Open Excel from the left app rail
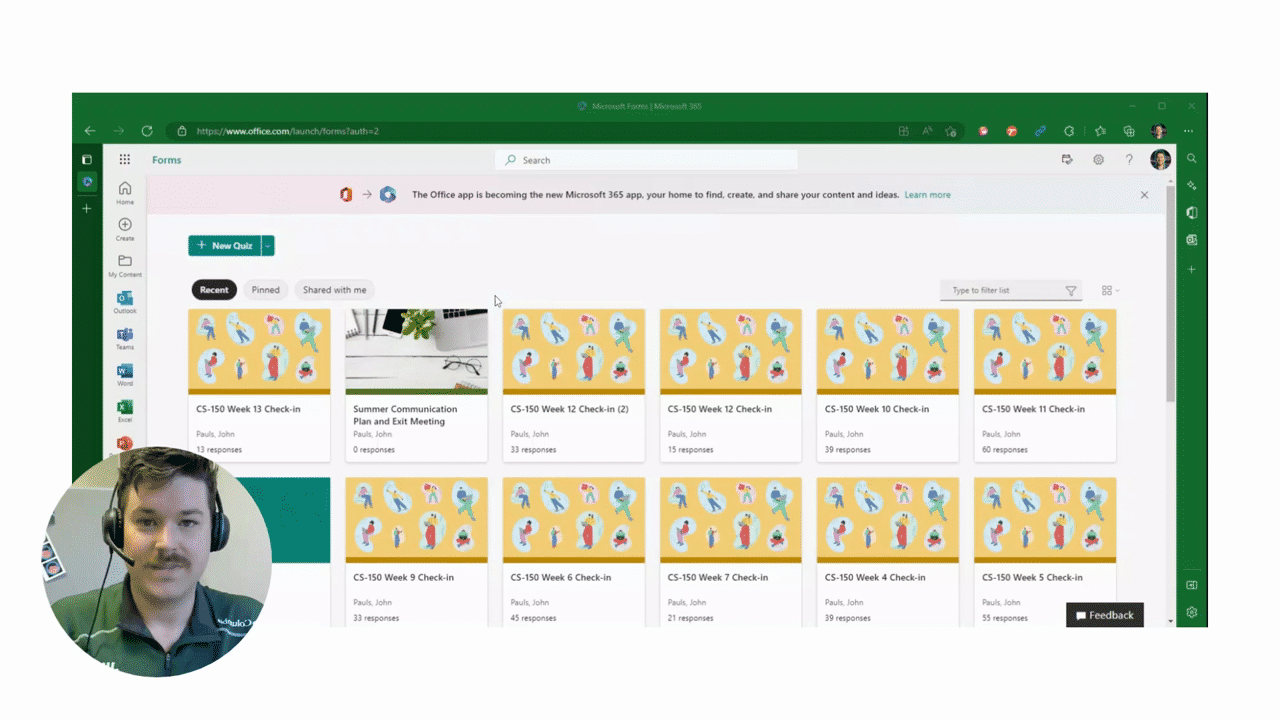Viewport: 1280px width, 720px height. click(125, 410)
